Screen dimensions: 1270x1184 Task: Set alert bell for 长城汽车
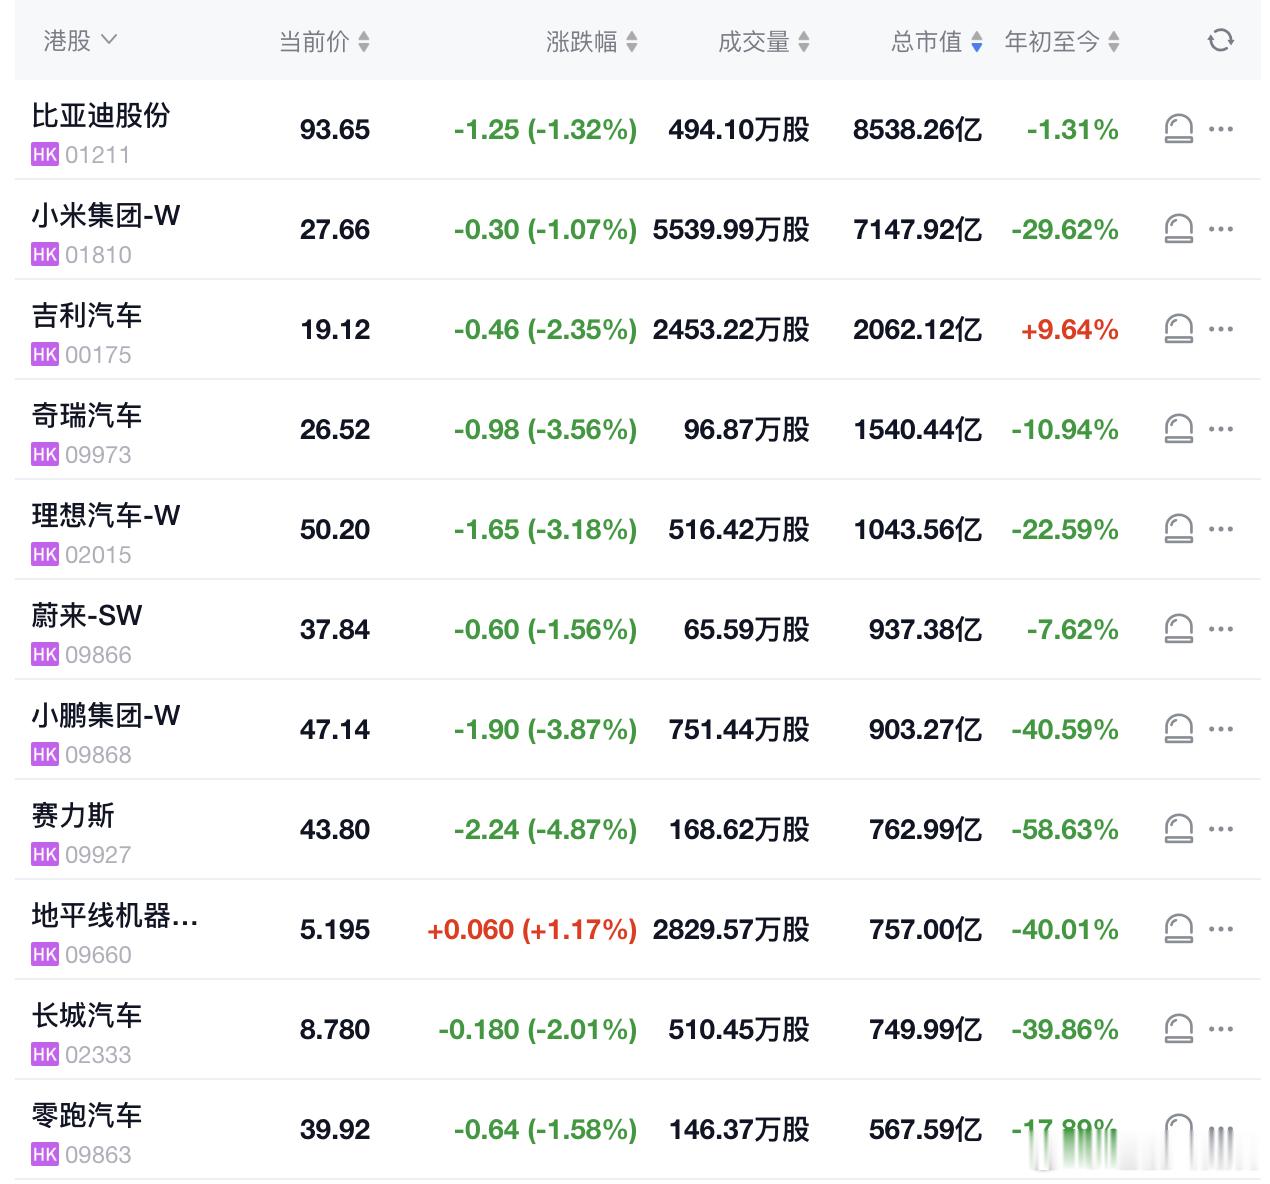pos(1179,1029)
